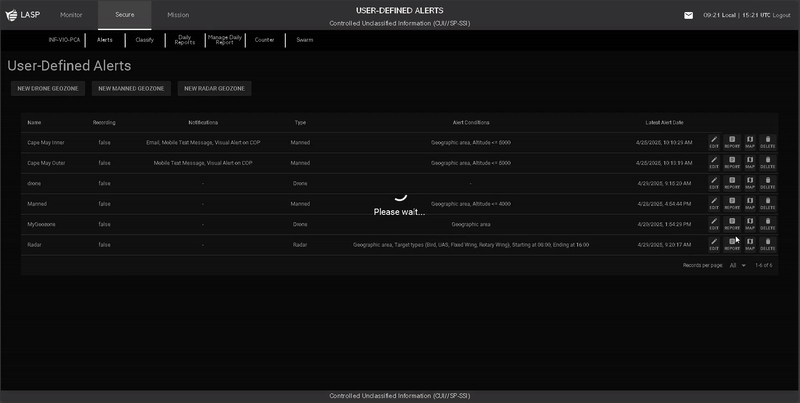This screenshot has height=403, width=800.
Task: Open the INF-VIO-PCA submenu
Action: pos(64,40)
